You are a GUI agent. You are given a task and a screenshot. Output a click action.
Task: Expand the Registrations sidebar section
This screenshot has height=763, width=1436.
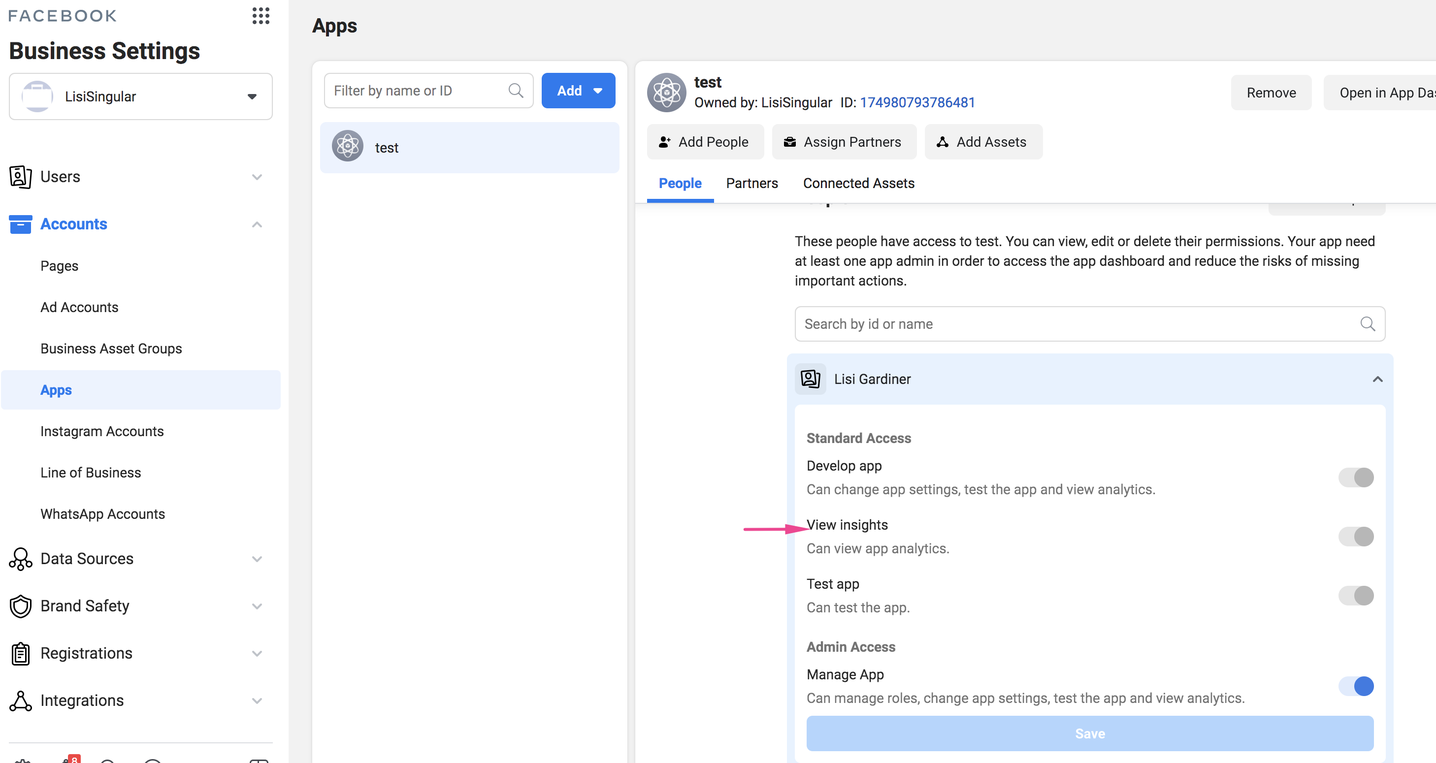pyautogui.click(x=140, y=653)
